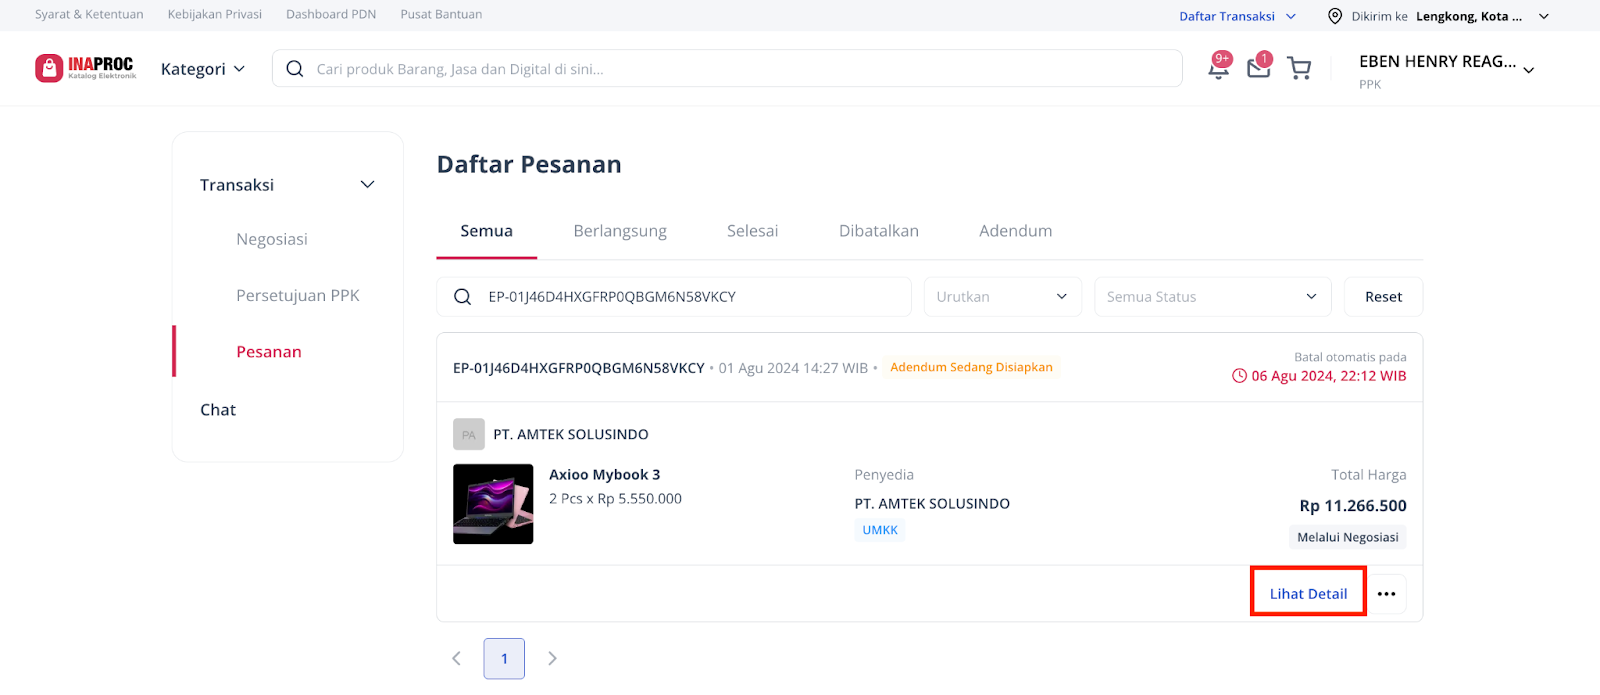The height and width of the screenshot is (695, 1600).
Task: Open the three-dots more options button
Action: coord(1386,594)
